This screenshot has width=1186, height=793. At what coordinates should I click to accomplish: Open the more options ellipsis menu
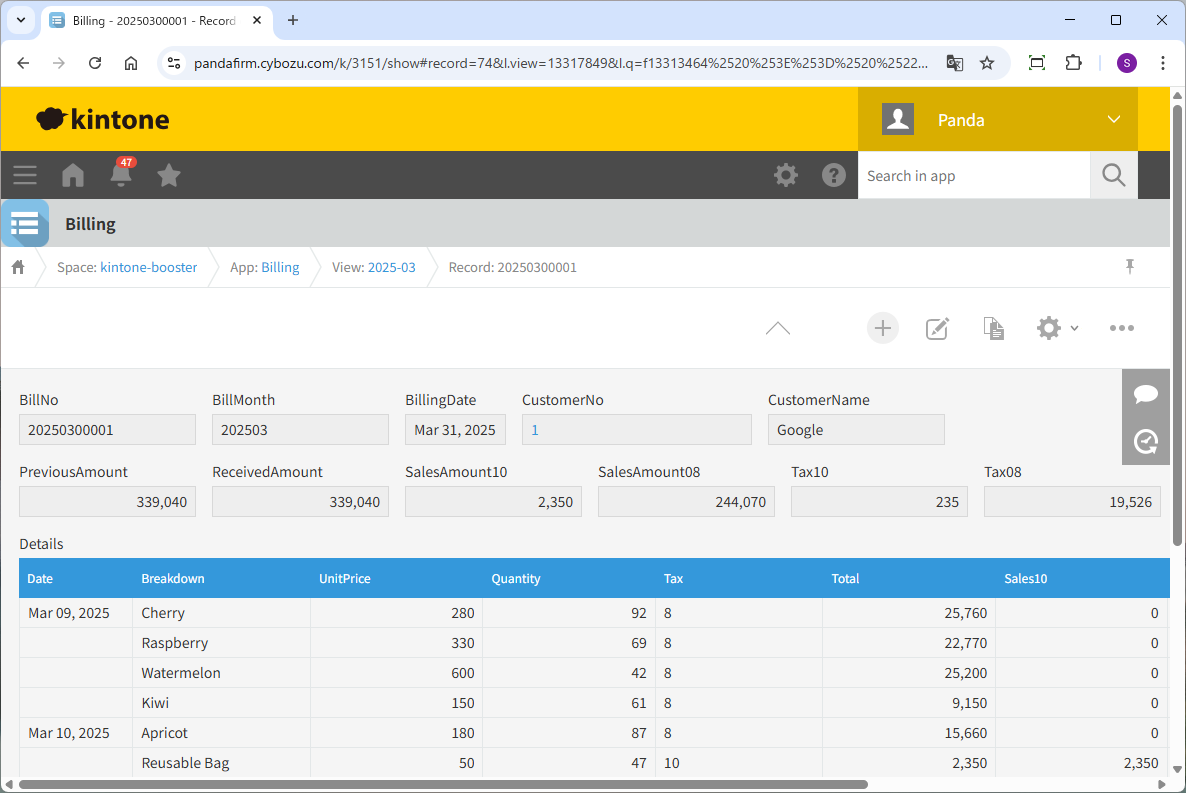click(1121, 328)
